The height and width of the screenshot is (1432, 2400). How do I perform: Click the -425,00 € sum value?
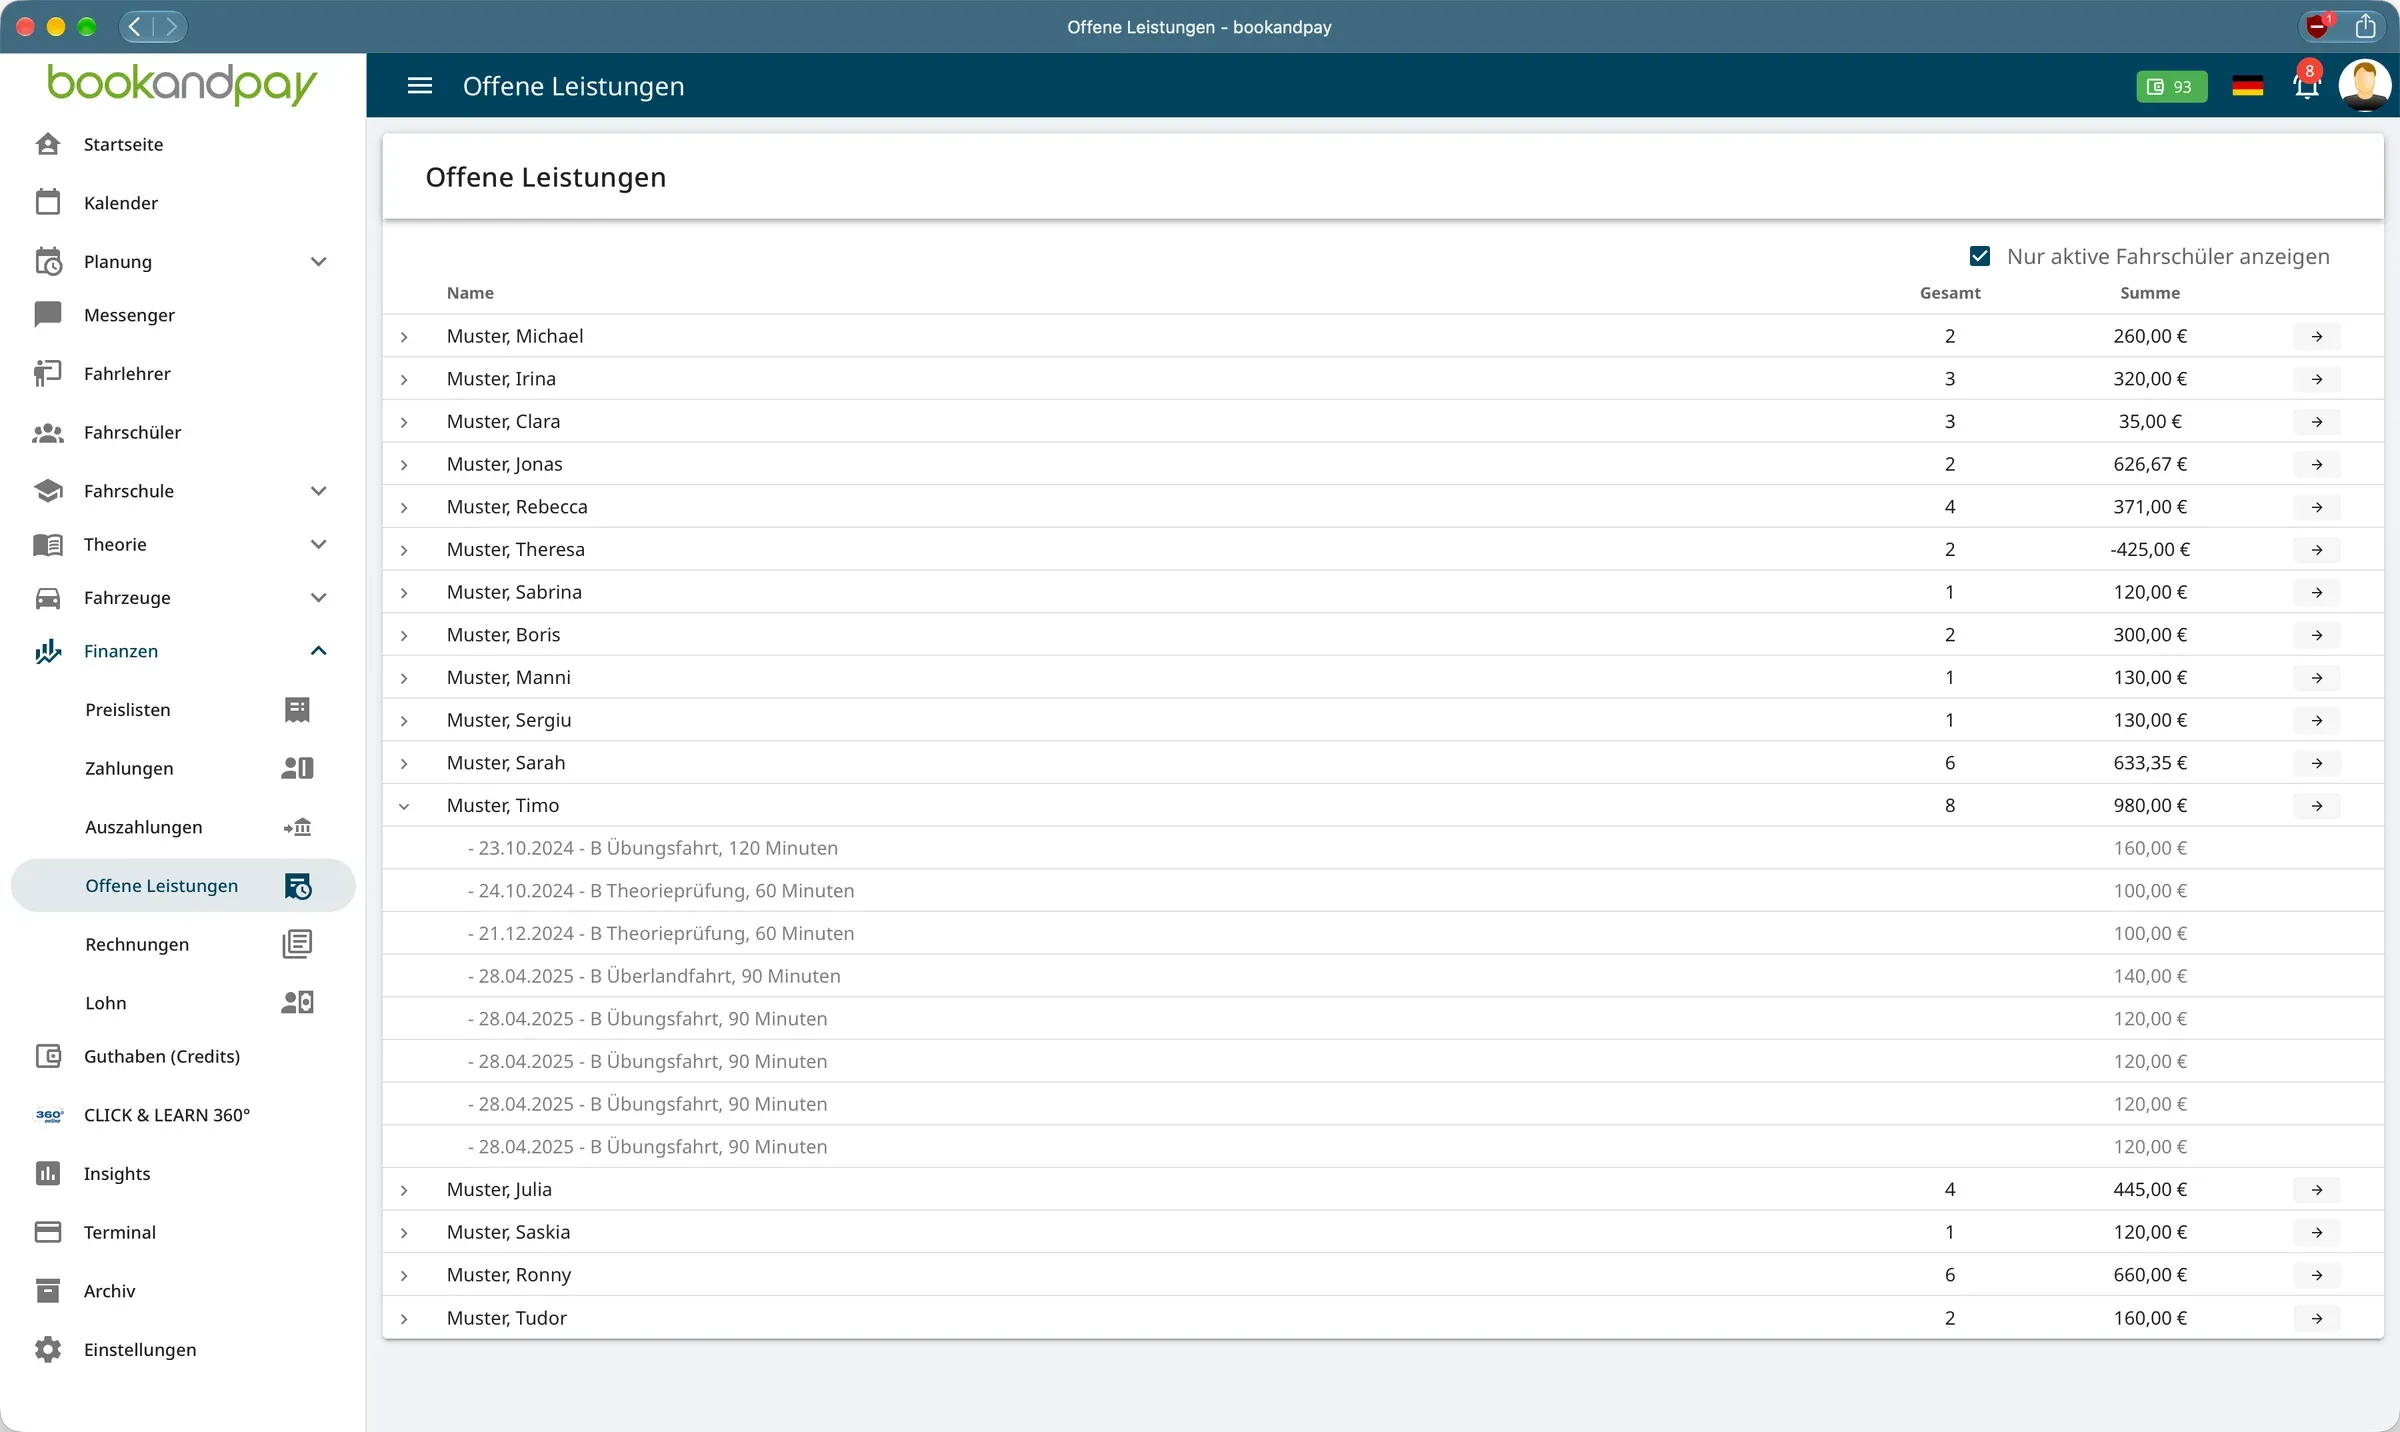[x=2150, y=550]
